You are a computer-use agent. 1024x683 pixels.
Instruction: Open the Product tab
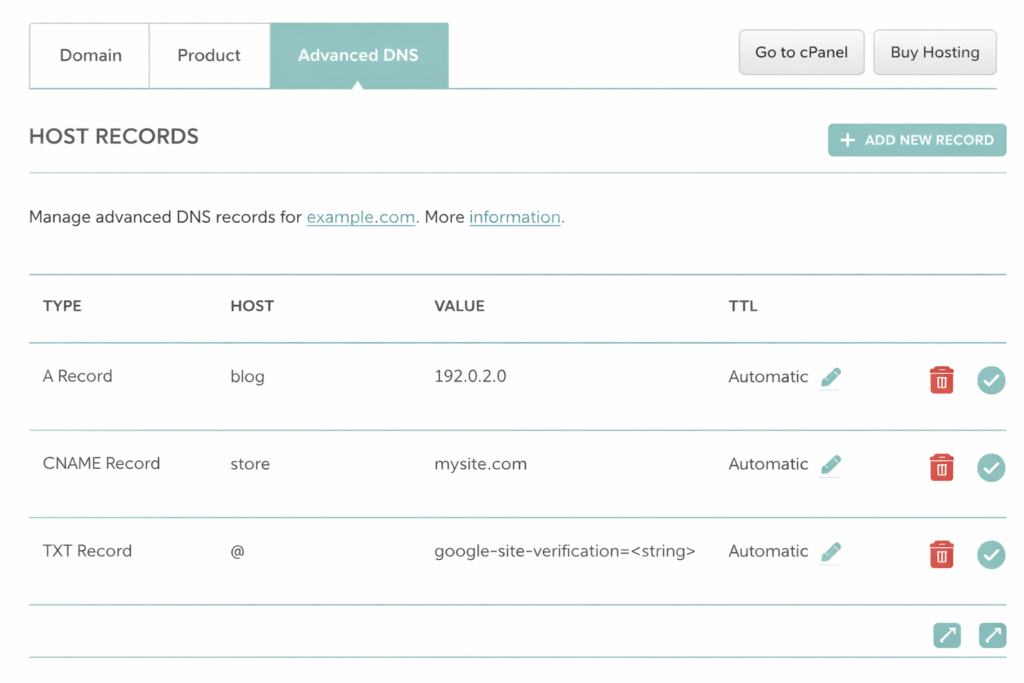209,55
